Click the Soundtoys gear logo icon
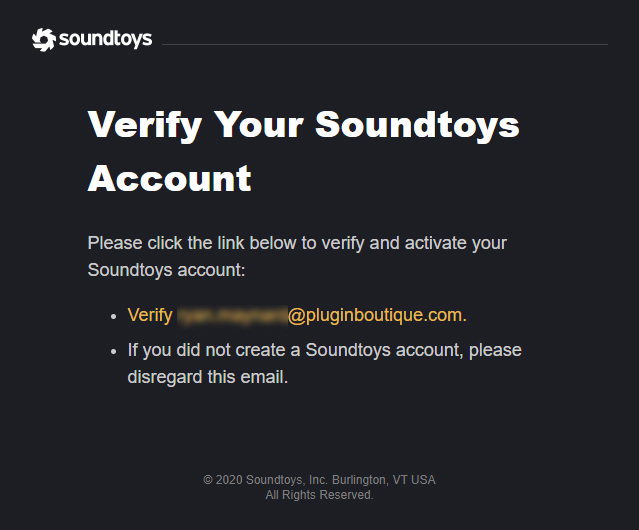The height and width of the screenshot is (530, 639). (x=43, y=39)
